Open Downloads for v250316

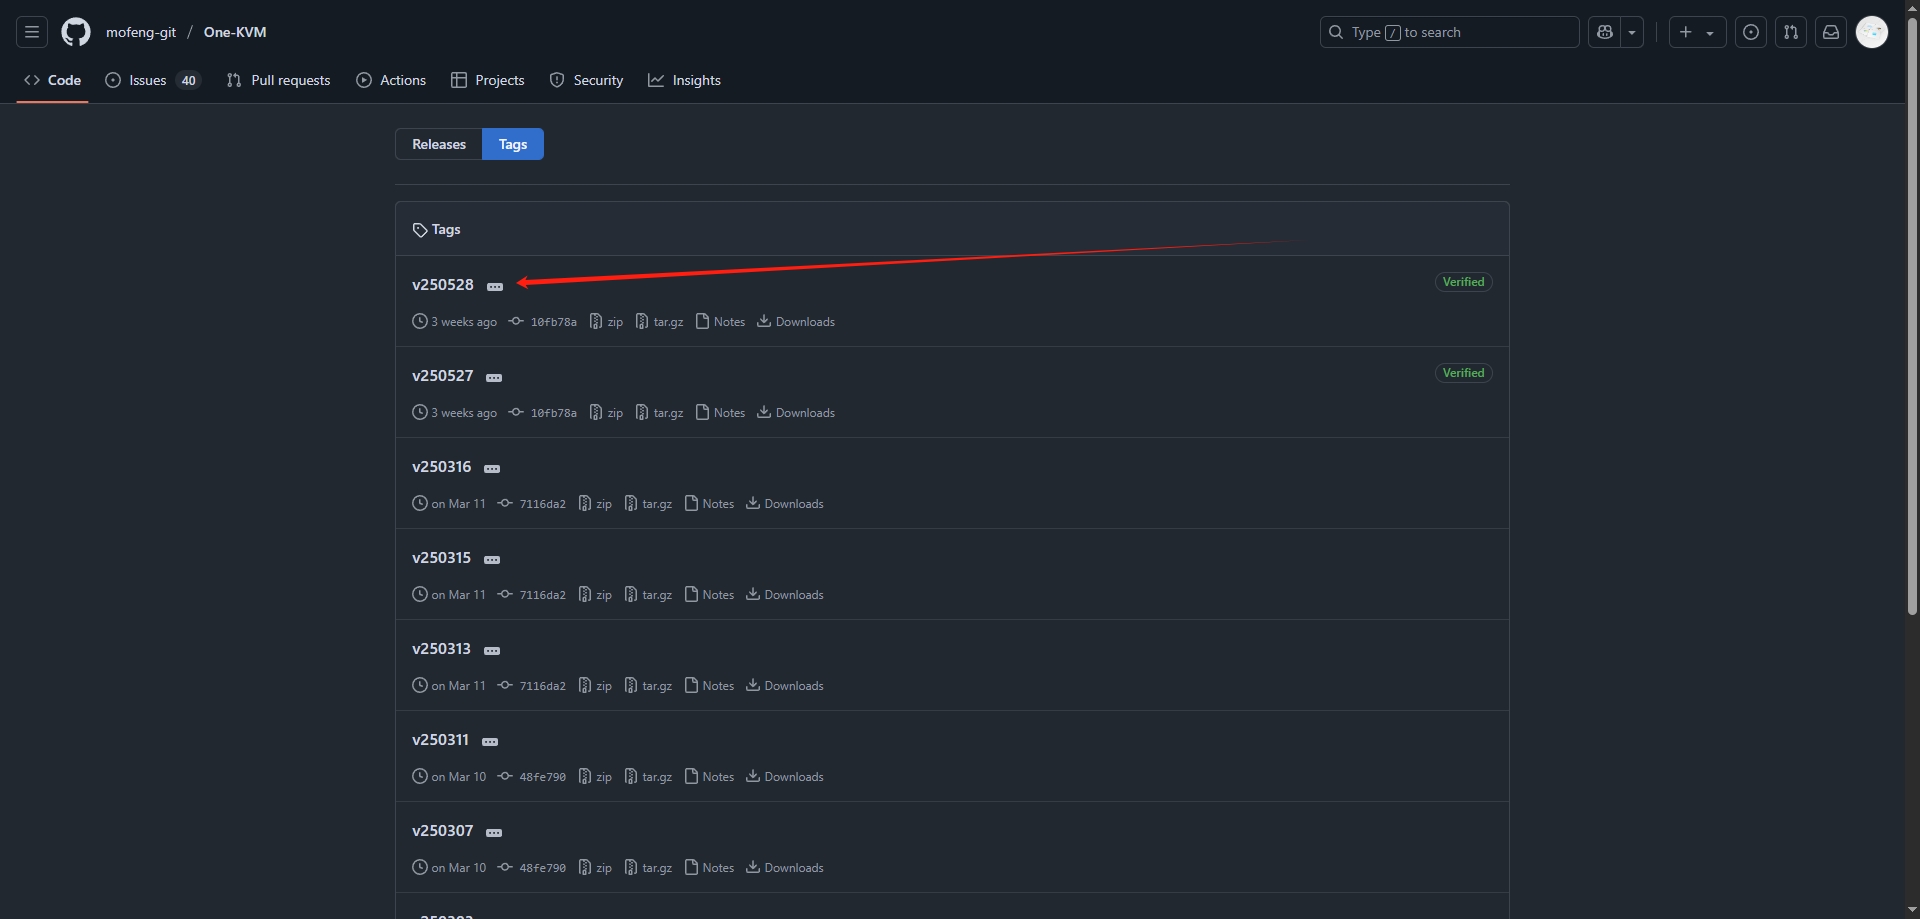click(x=785, y=504)
